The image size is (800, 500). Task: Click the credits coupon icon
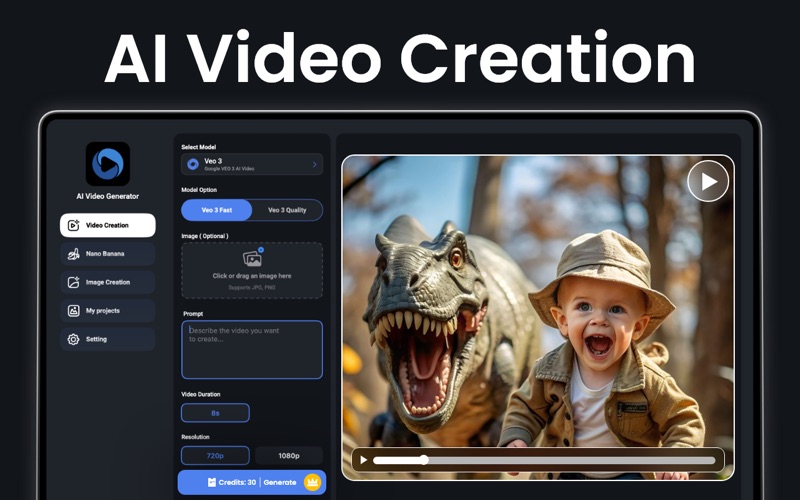pos(212,482)
